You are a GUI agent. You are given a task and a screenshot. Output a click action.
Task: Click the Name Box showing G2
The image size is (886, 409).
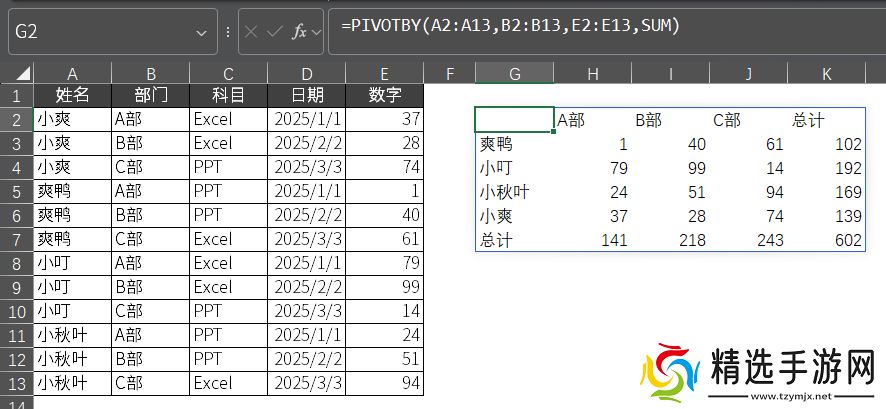click(x=100, y=32)
